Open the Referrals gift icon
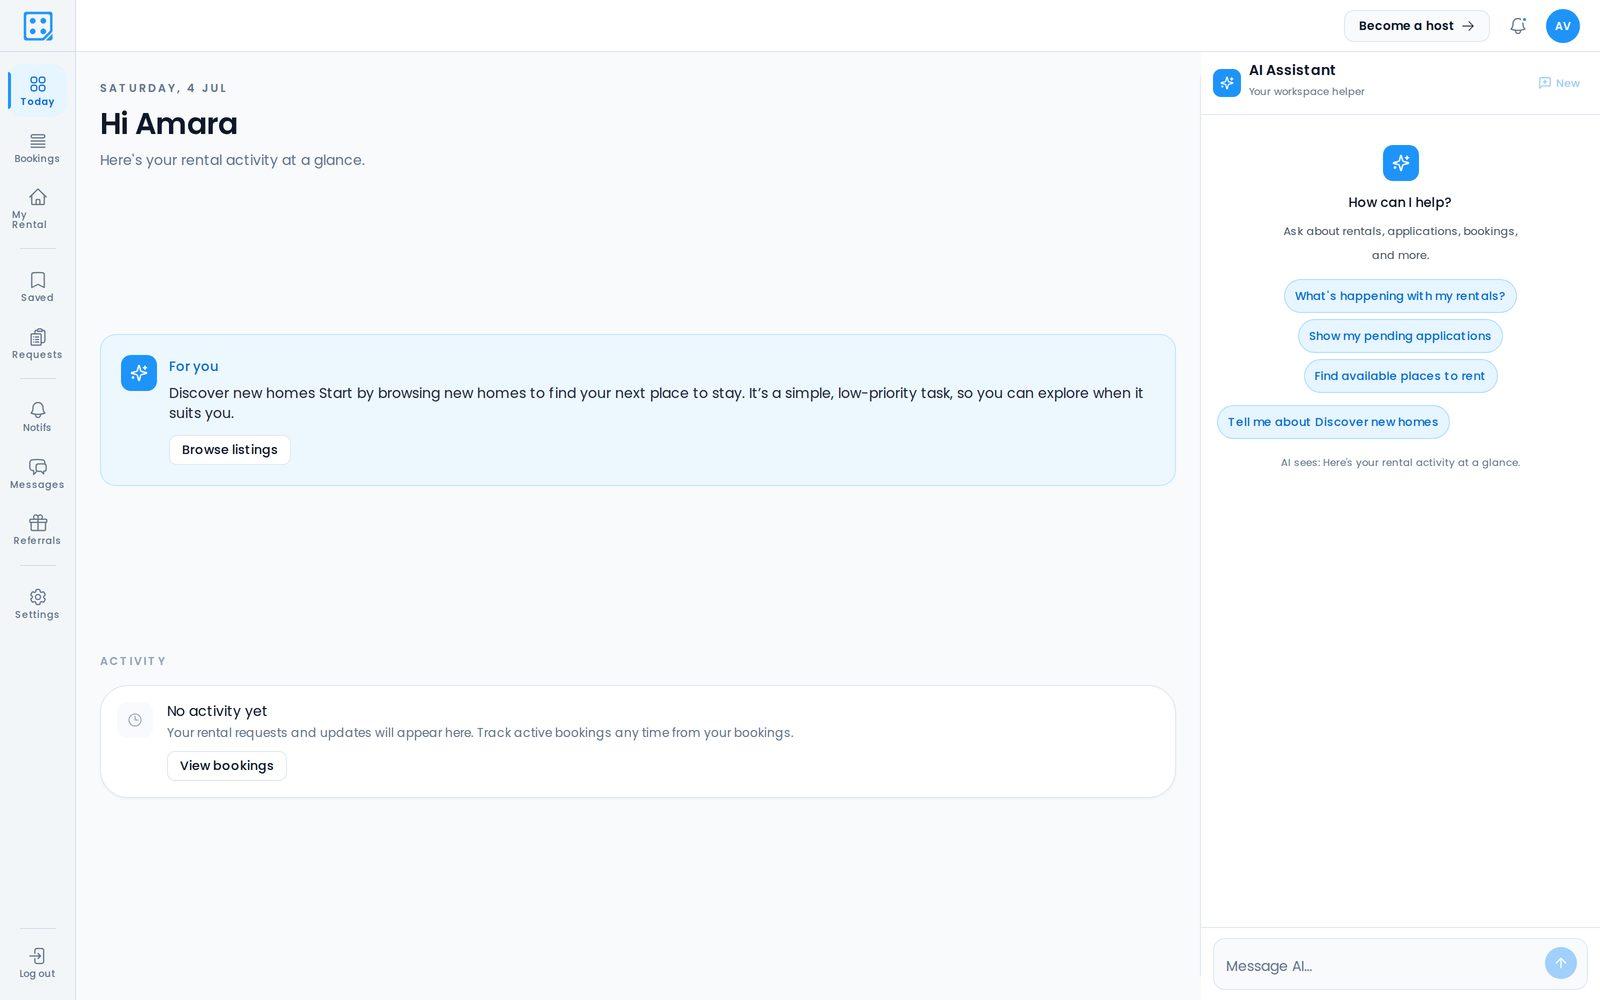The image size is (1600, 1000). click(x=37, y=530)
